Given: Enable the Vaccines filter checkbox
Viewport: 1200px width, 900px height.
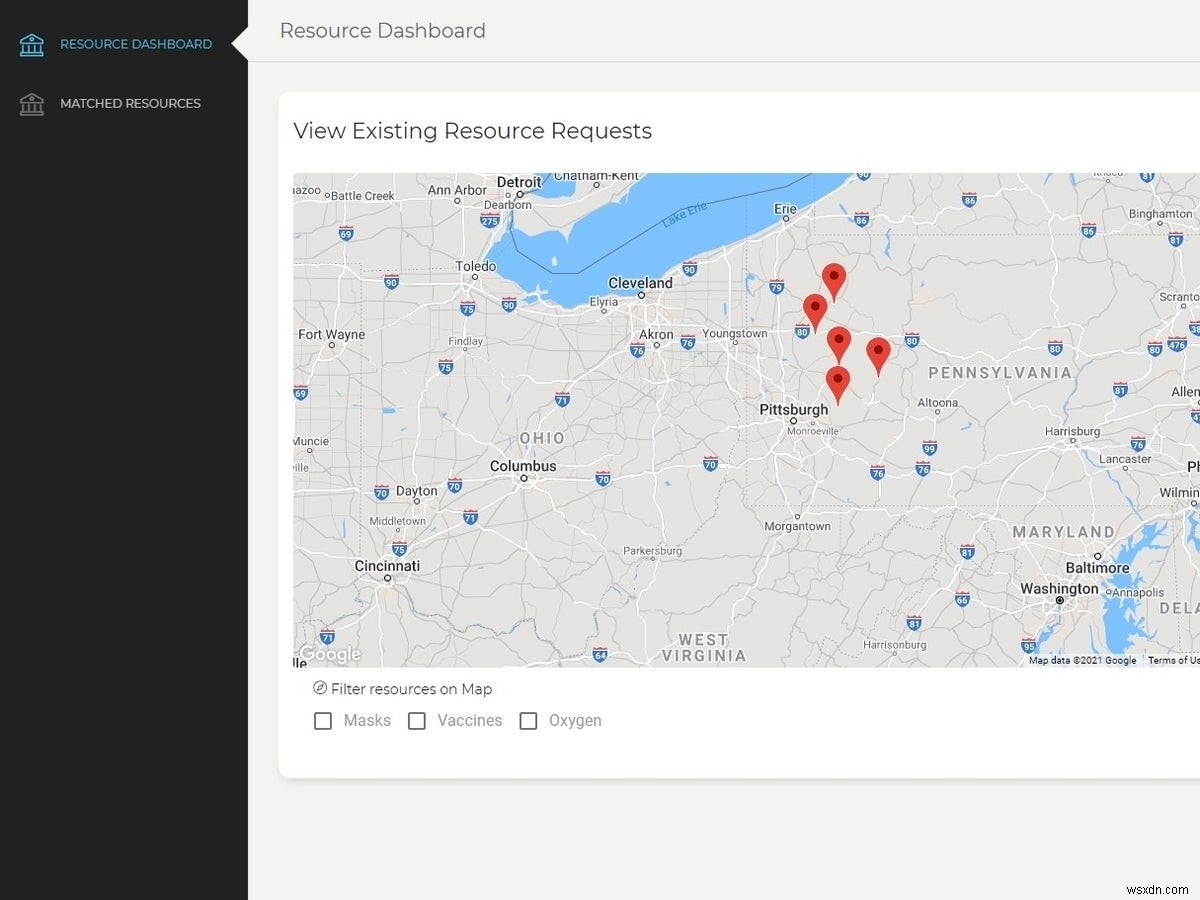Looking at the screenshot, I should point(417,721).
